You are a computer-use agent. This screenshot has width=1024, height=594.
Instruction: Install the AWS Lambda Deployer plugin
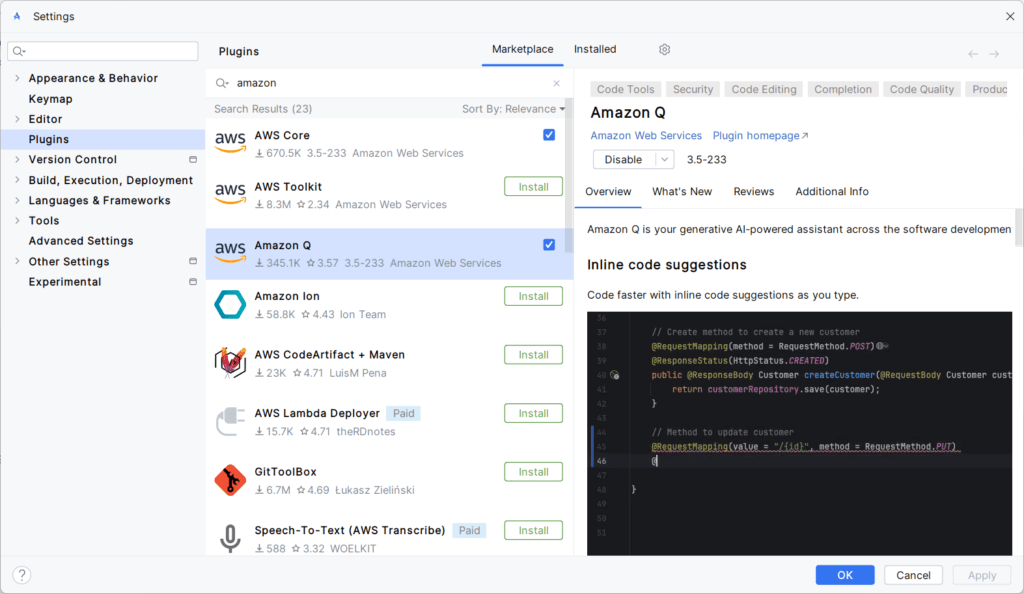point(534,414)
